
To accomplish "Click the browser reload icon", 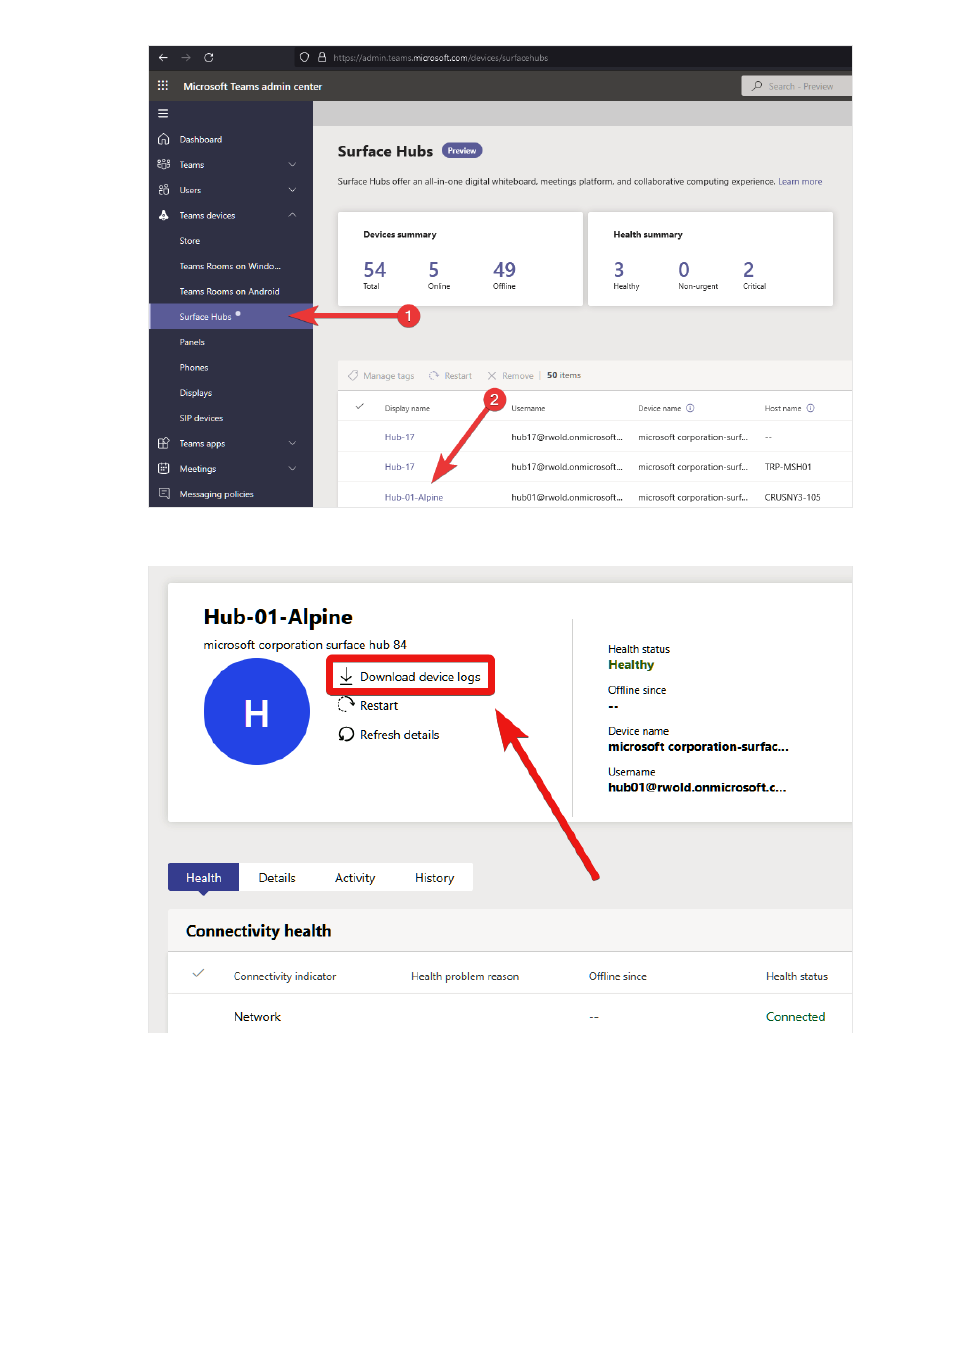I will point(209,58).
